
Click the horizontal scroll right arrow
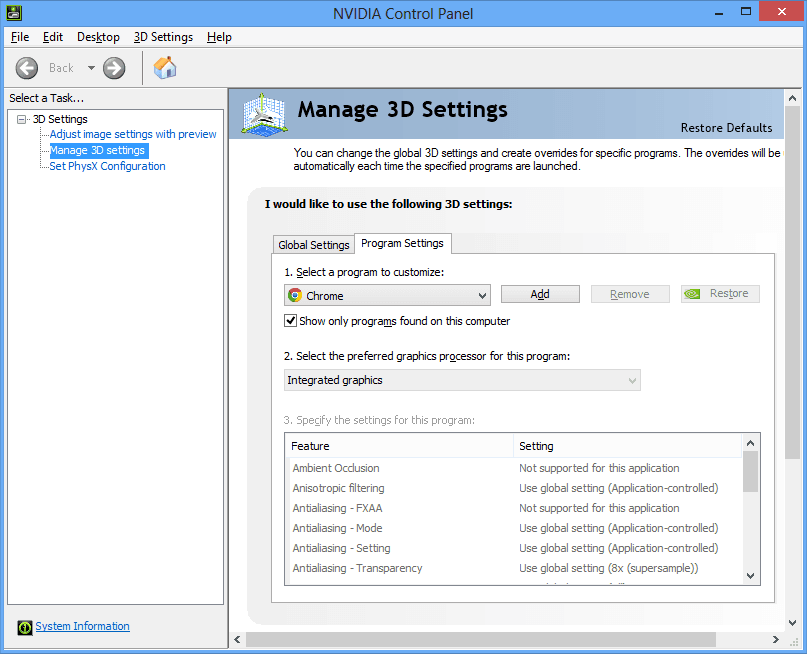click(776, 640)
